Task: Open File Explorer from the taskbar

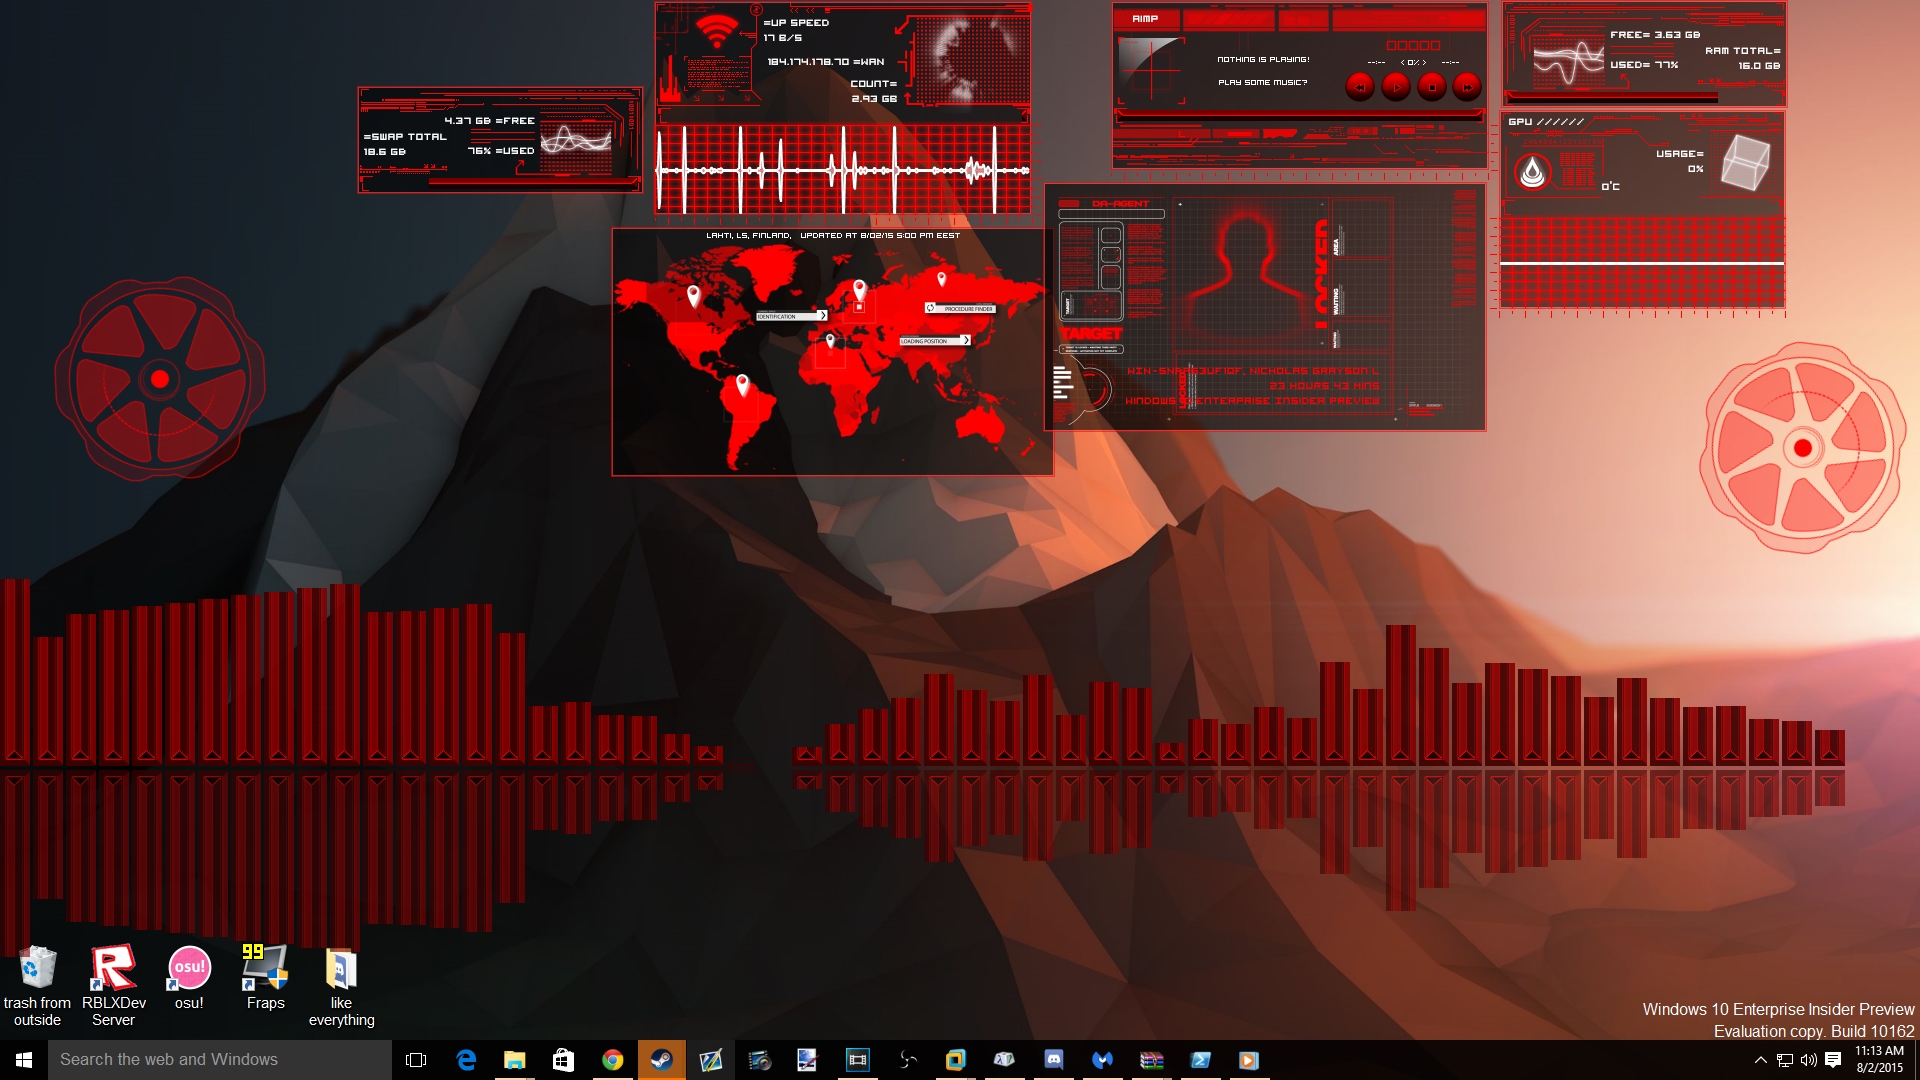Action: click(515, 1059)
